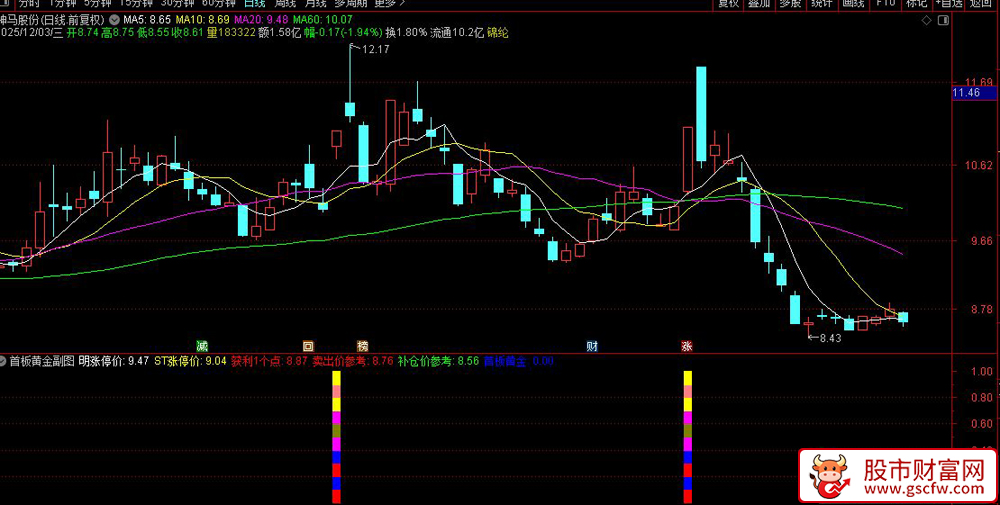Click the 卖出价参考: 8.76 value
Viewport: 1000px width, 505px height.
click(353, 361)
